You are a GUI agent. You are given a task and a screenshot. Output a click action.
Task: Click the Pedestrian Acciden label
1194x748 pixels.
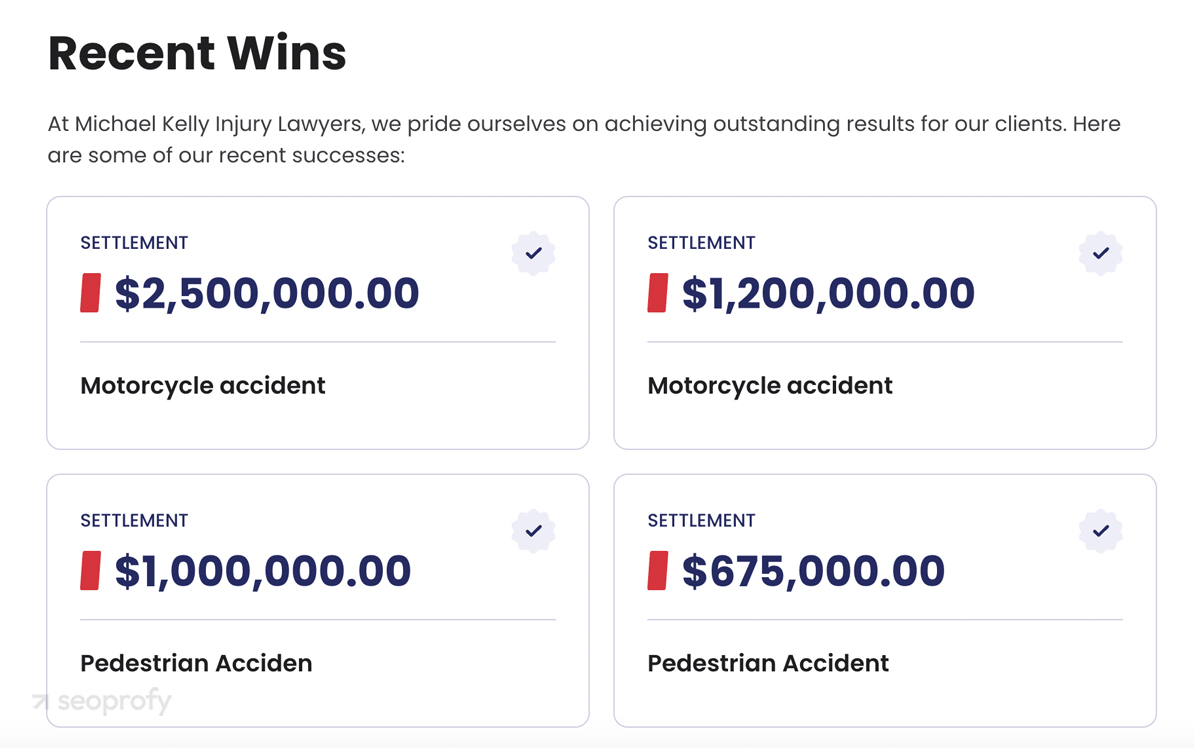tap(196, 663)
